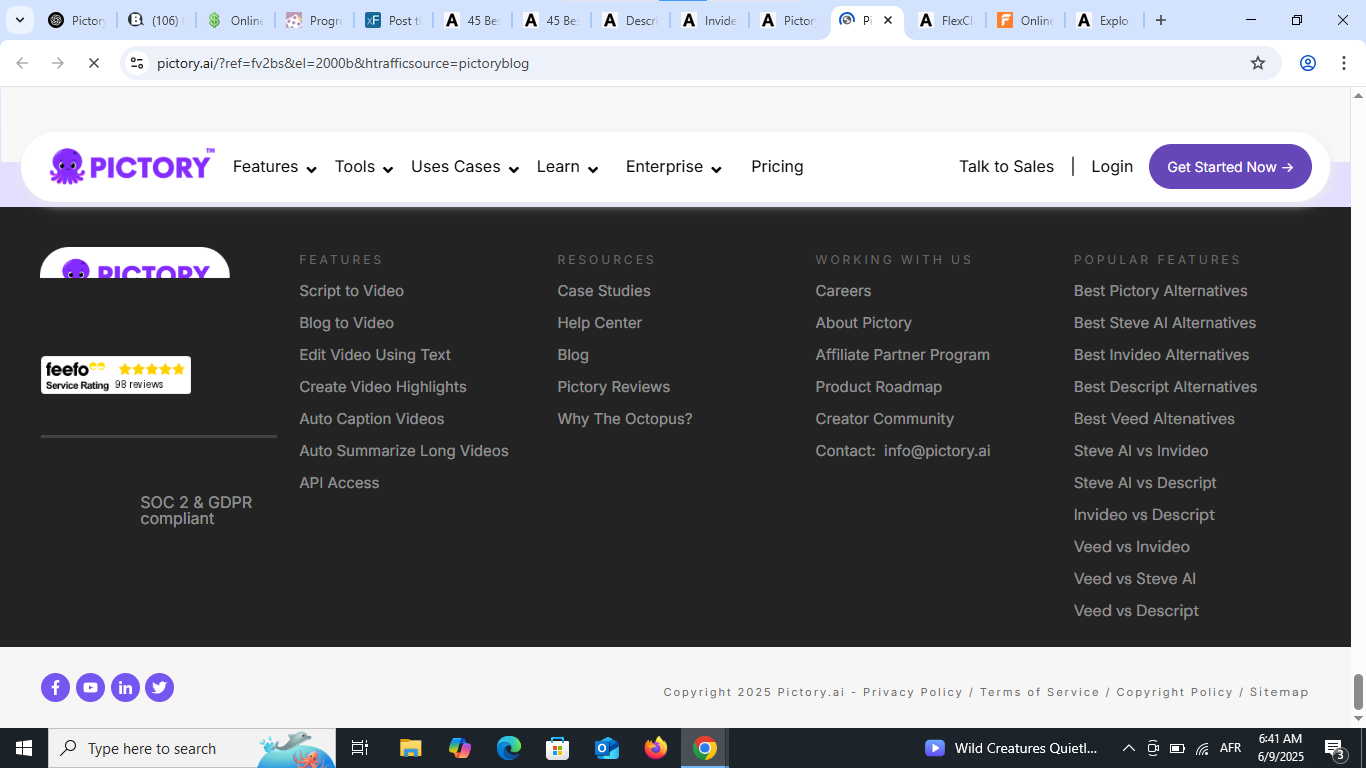
Task: Open the Script to Video link
Action: click(351, 291)
